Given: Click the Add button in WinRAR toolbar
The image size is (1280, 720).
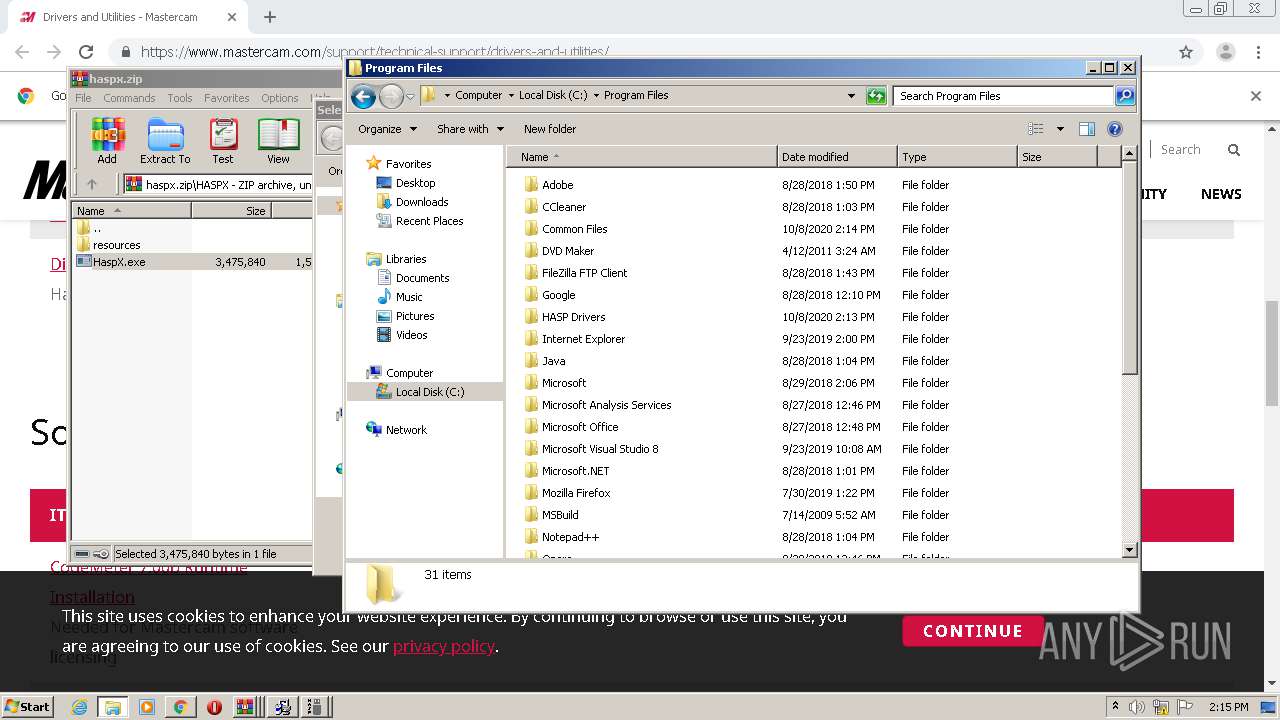Looking at the screenshot, I should [107, 141].
